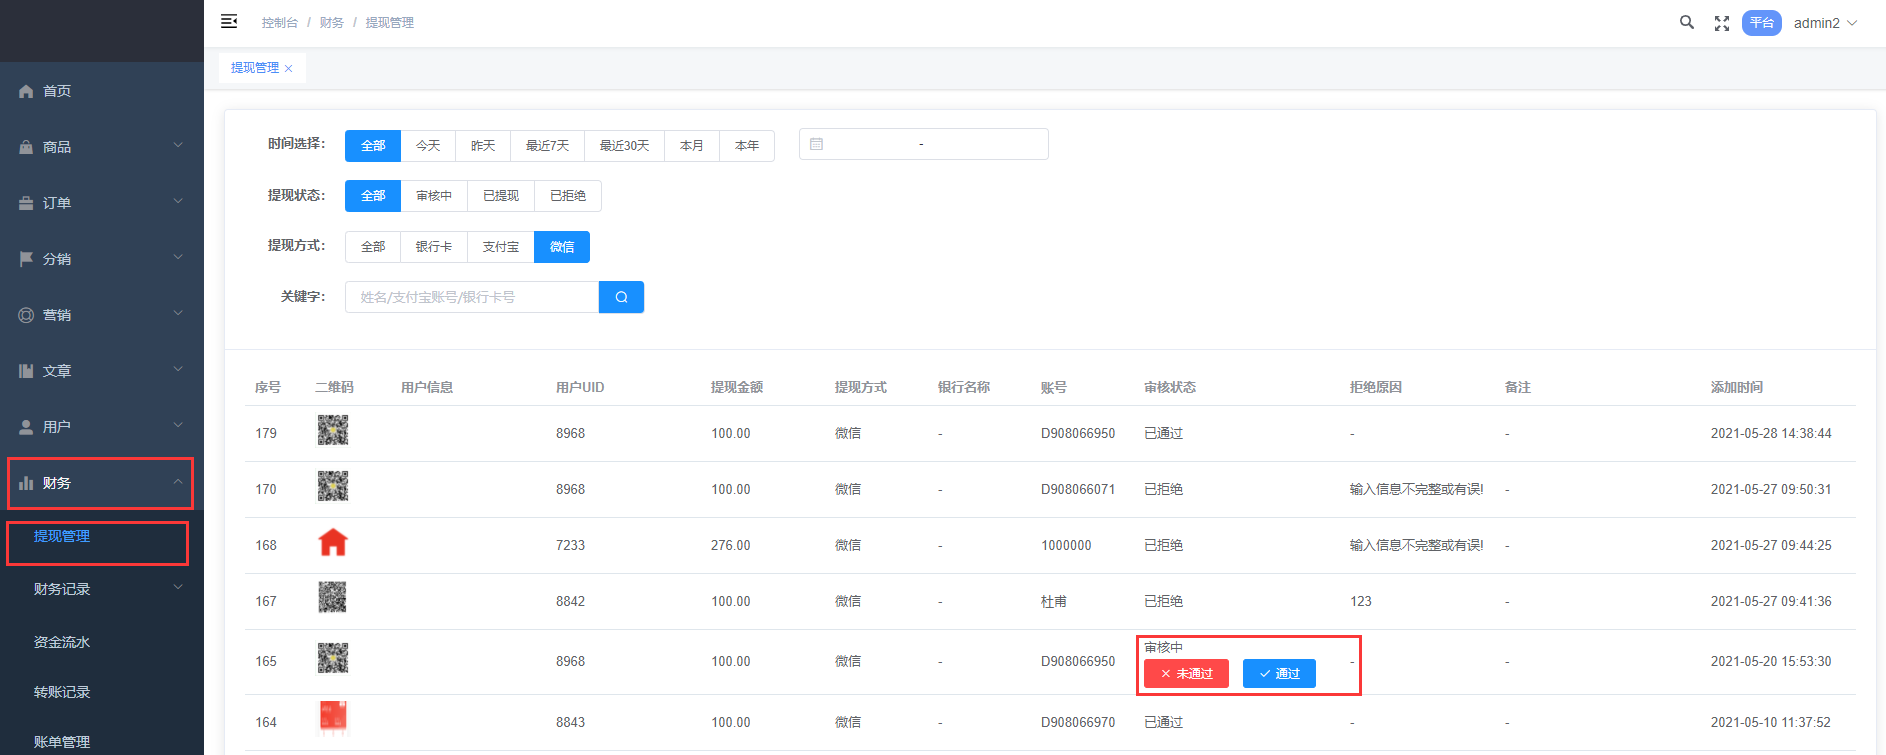
Task: Click the 财务 bar chart icon
Action: coord(26,483)
